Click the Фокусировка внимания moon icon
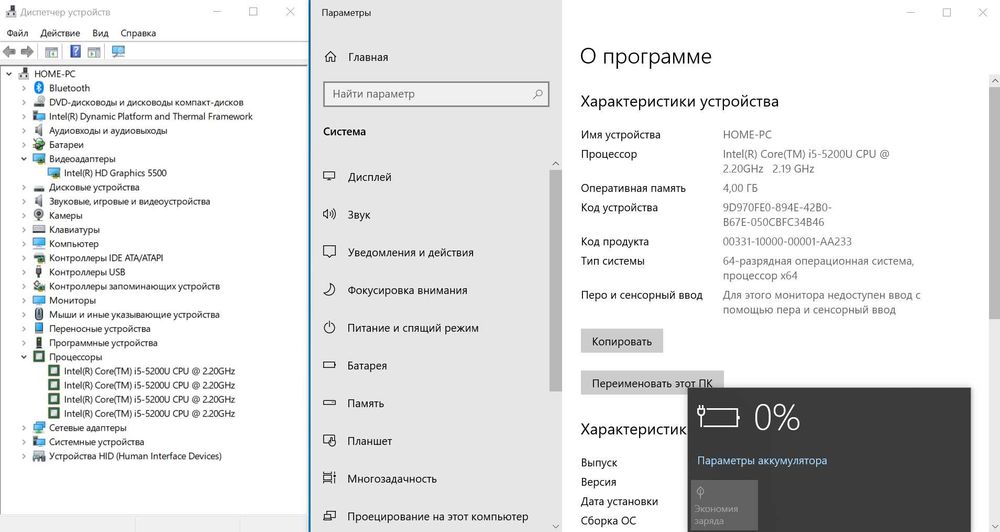 329,290
